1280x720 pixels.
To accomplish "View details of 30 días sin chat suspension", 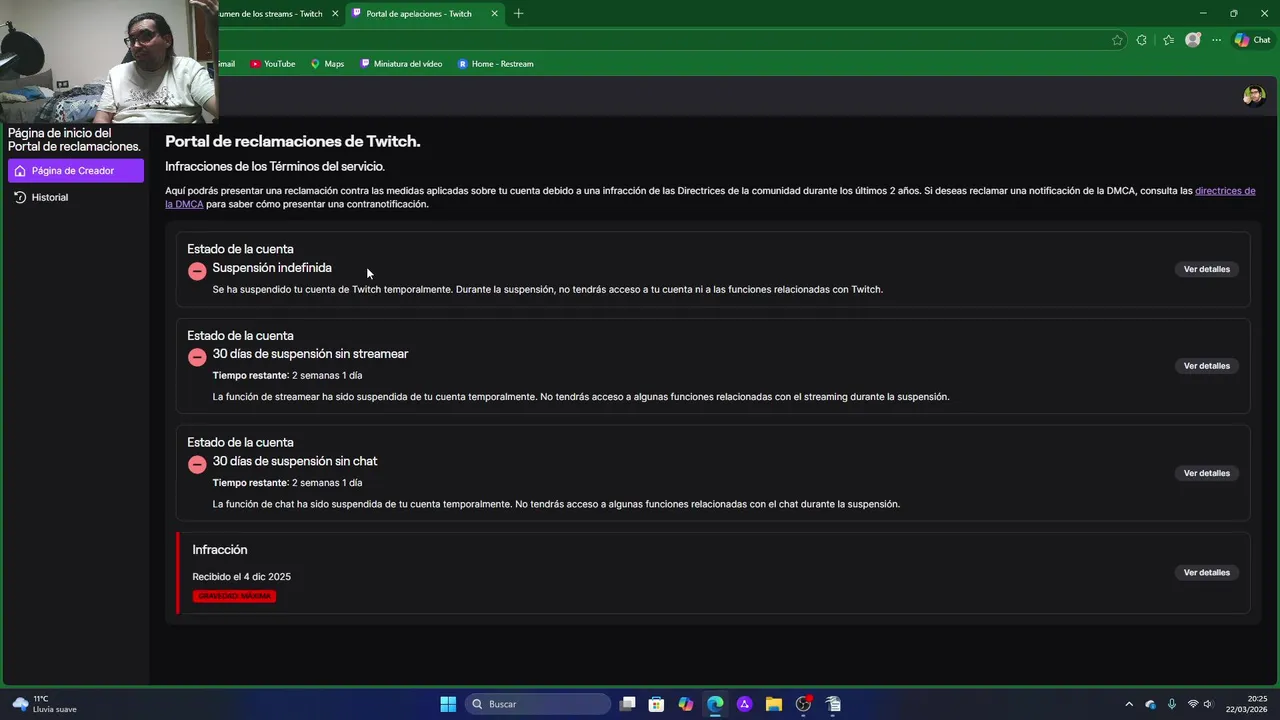I will pyautogui.click(x=1206, y=473).
